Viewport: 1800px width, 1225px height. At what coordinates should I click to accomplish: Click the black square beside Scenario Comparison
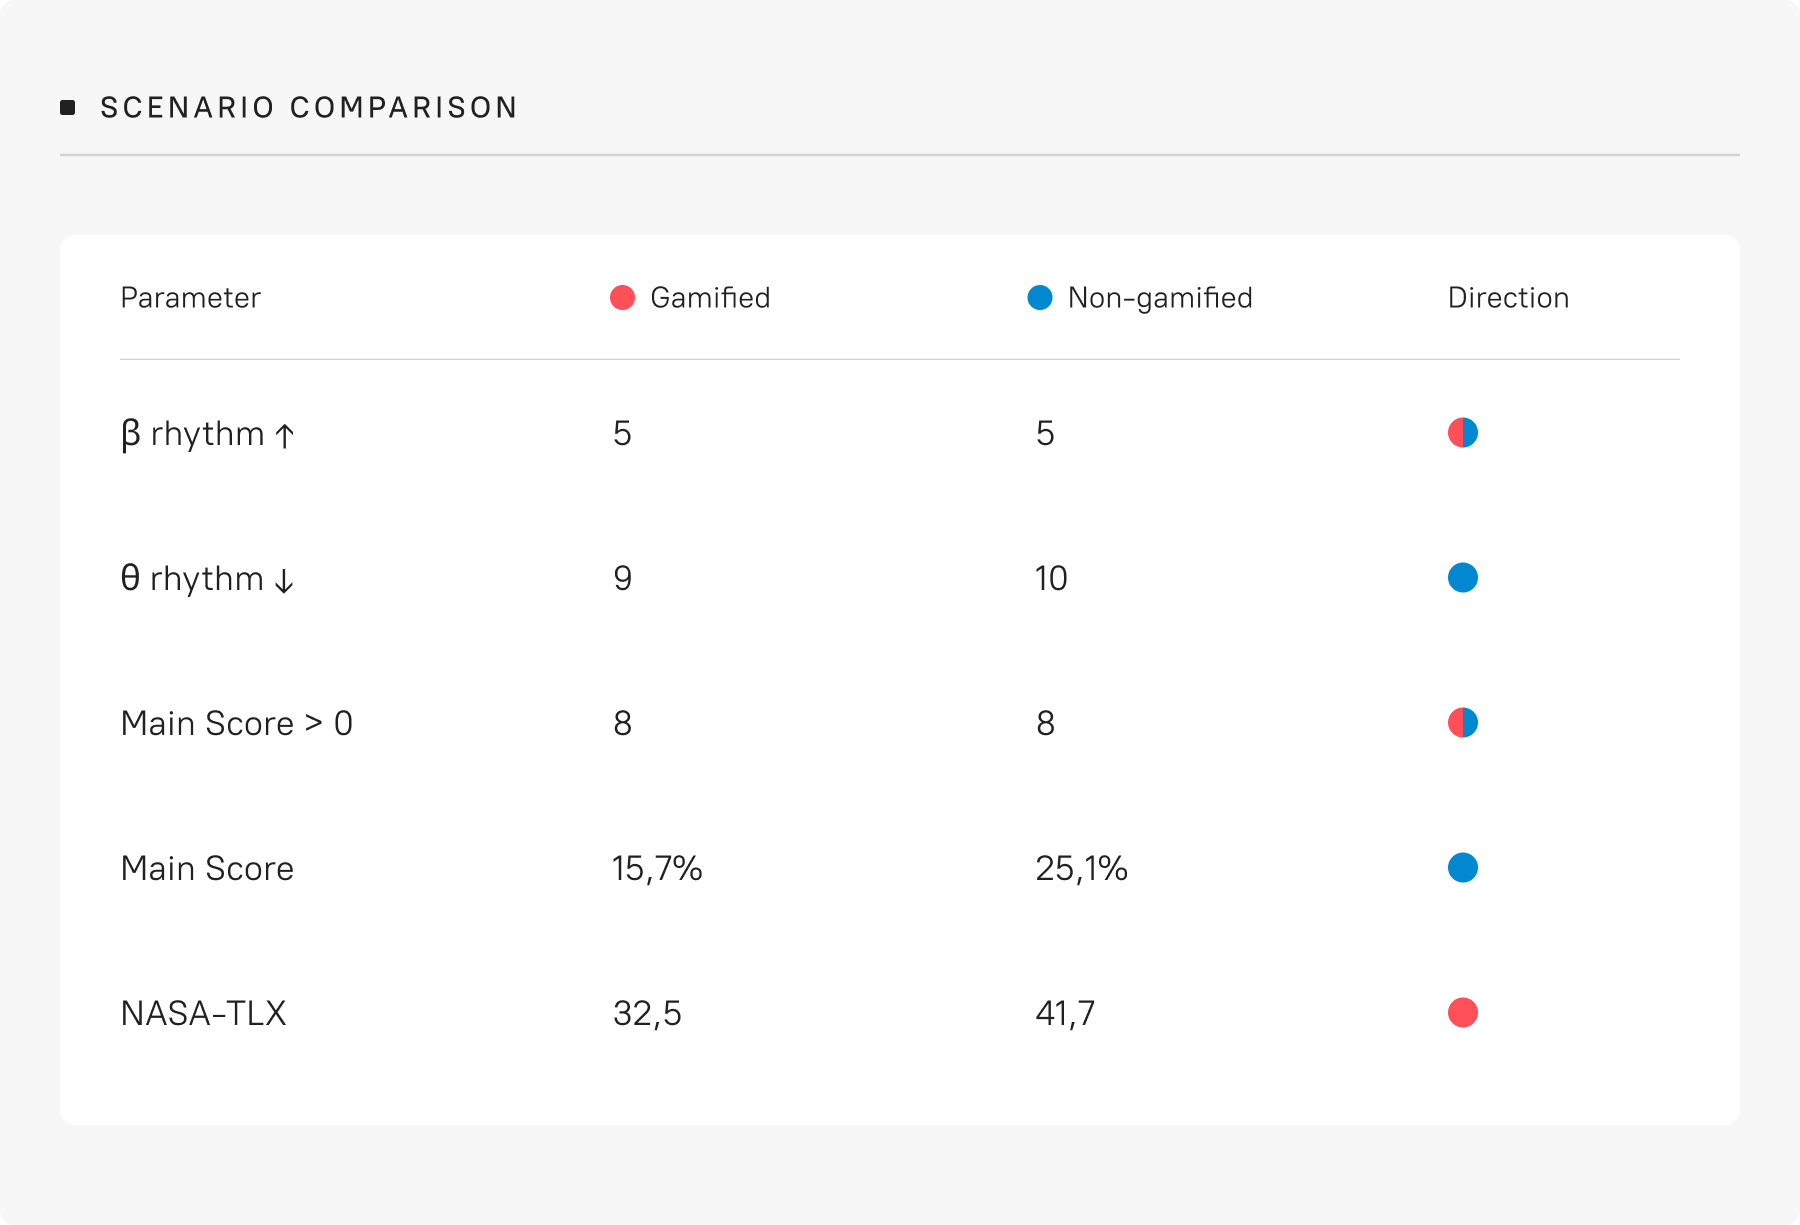tap(68, 107)
